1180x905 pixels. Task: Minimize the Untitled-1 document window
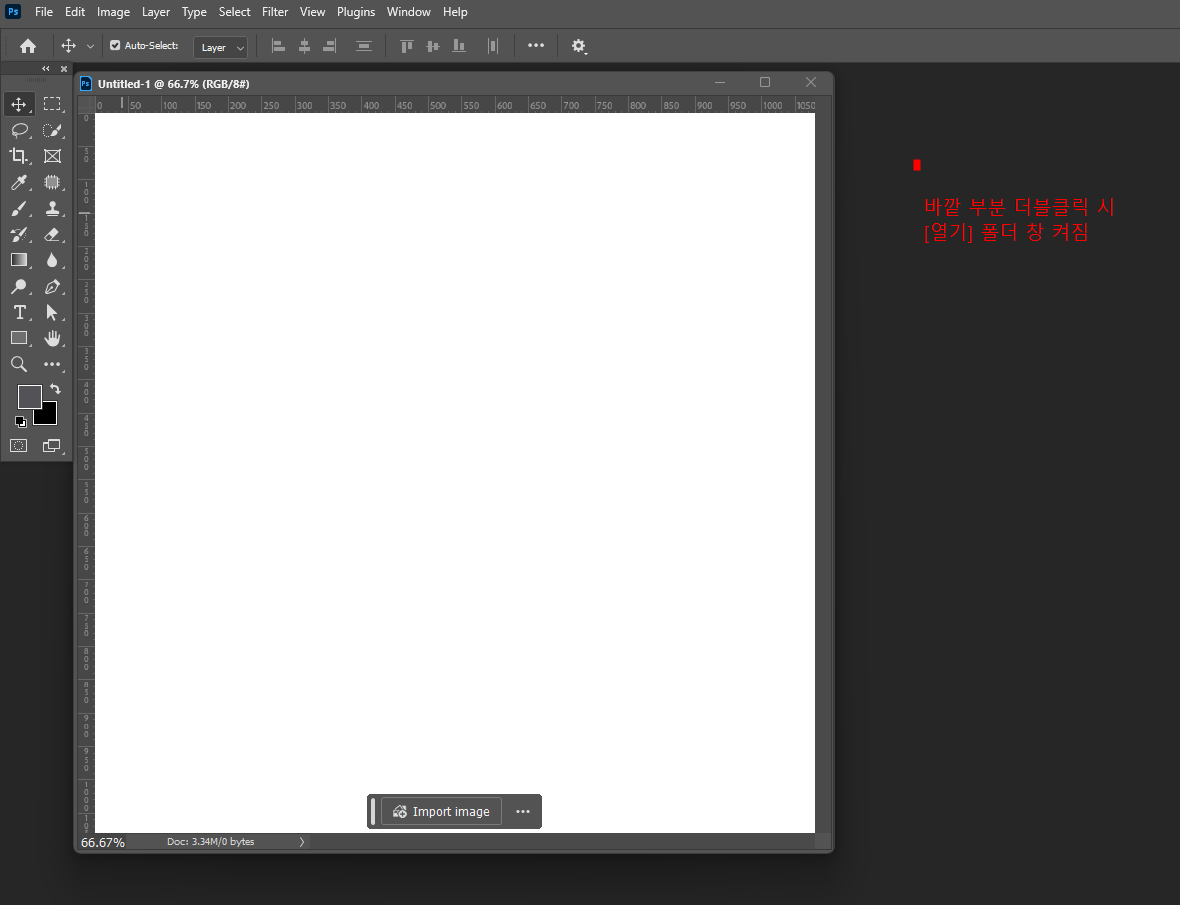click(x=720, y=82)
